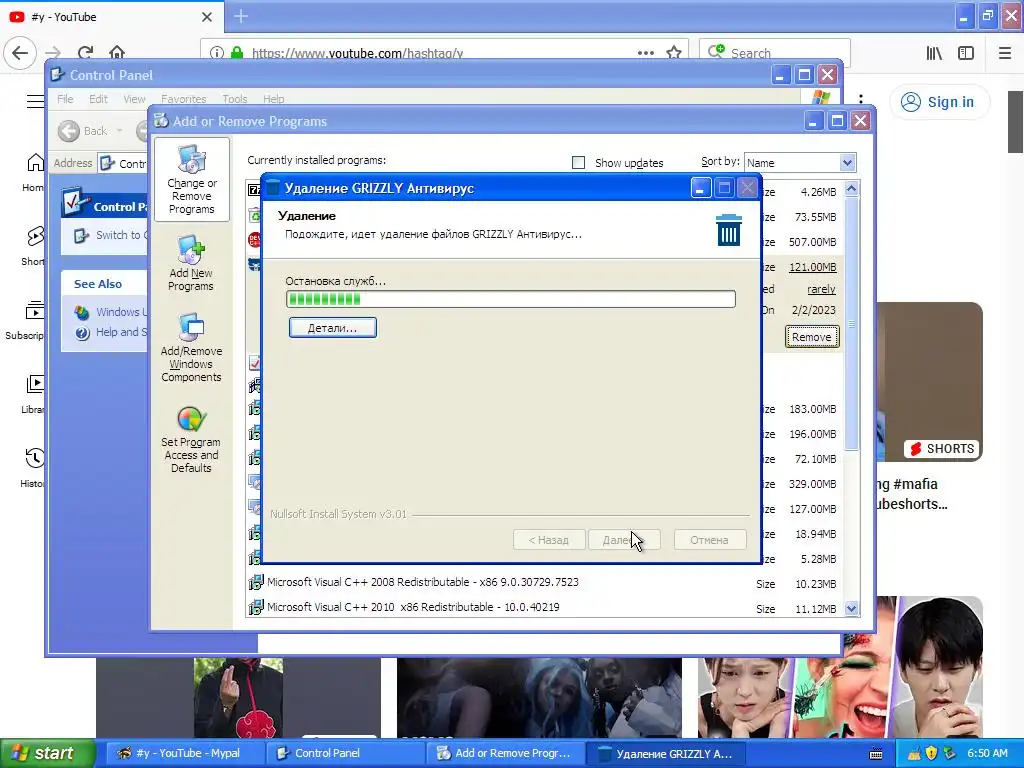The width and height of the screenshot is (1024, 768).
Task: Open YouTube settings three-dot menu
Action: (861, 99)
